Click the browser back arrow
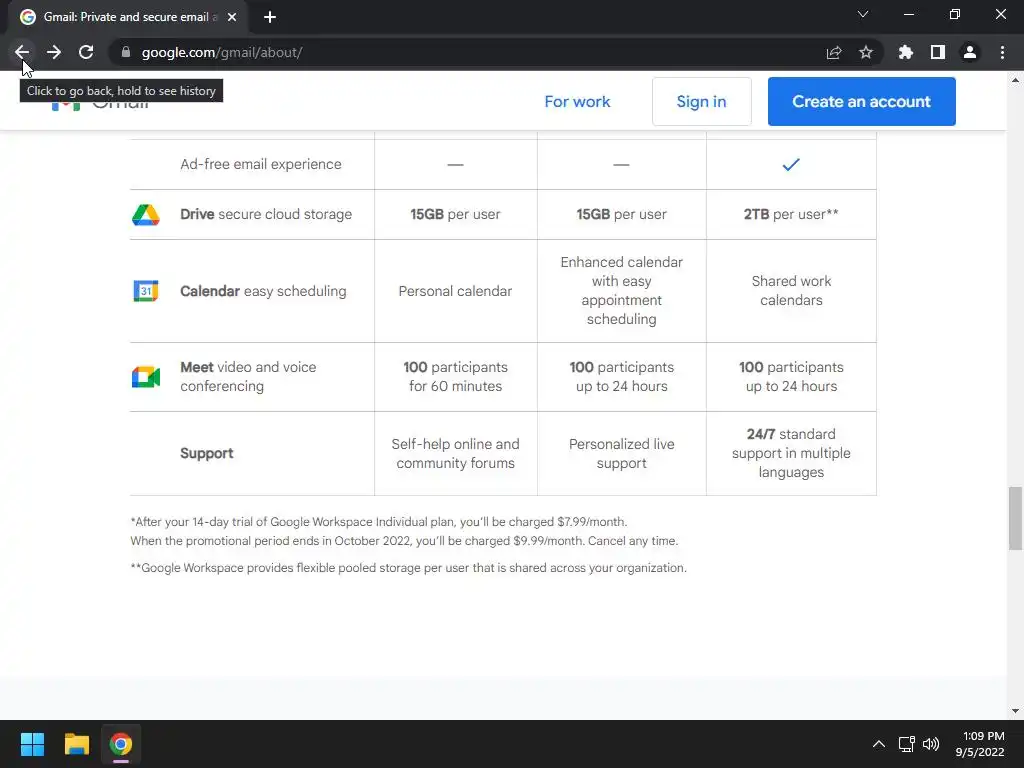This screenshot has height=768, width=1024. pyautogui.click(x=22, y=52)
